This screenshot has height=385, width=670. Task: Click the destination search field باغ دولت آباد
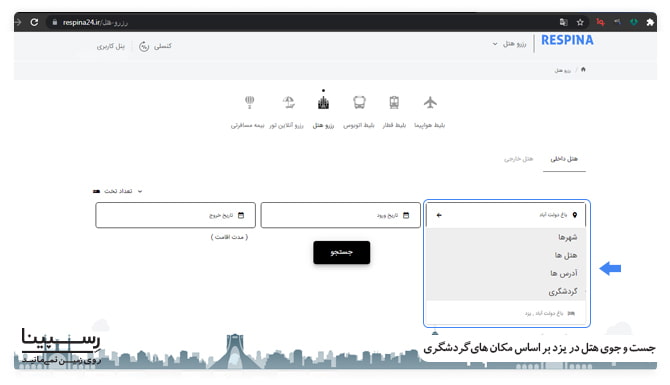click(506, 215)
